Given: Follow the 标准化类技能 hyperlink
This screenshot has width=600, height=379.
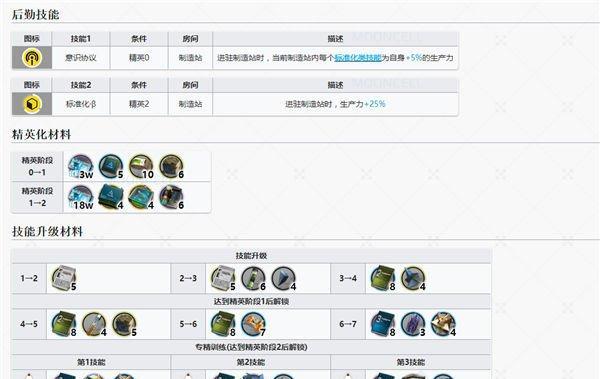Looking at the screenshot, I should (x=358, y=58).
